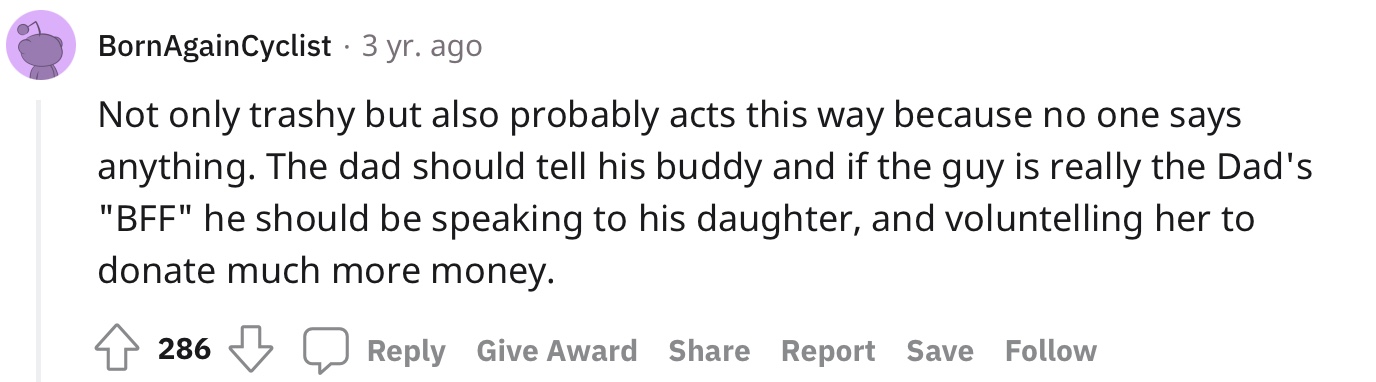Collapse the thread using the vertical line

40,240
